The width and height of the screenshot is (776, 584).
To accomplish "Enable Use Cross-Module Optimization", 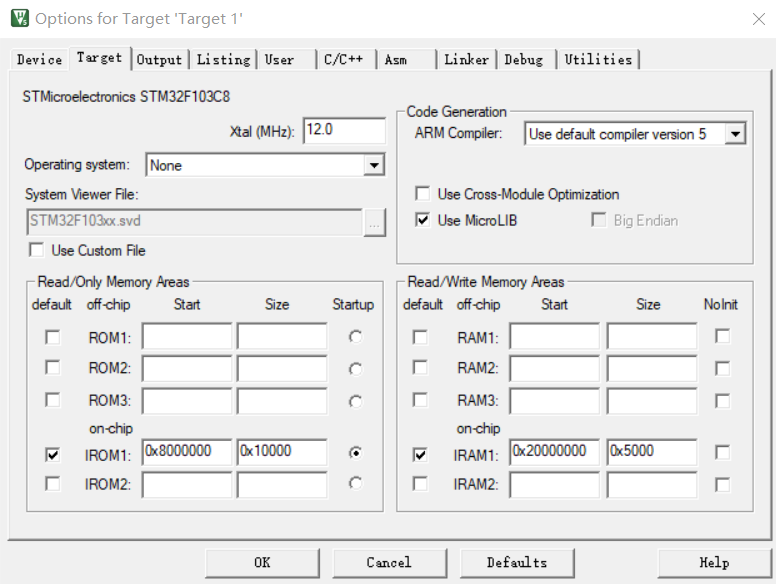I will (423, 194).
